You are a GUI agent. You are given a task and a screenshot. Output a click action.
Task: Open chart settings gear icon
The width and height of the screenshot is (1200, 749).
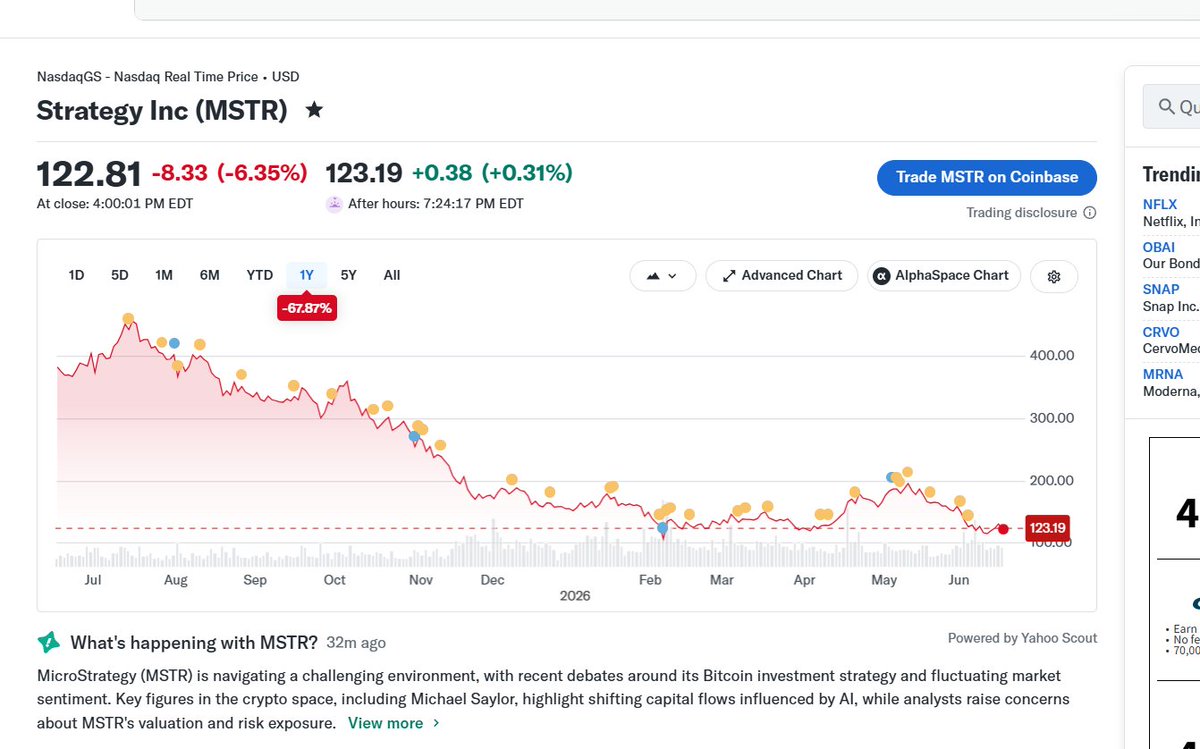pos(1053,276)
